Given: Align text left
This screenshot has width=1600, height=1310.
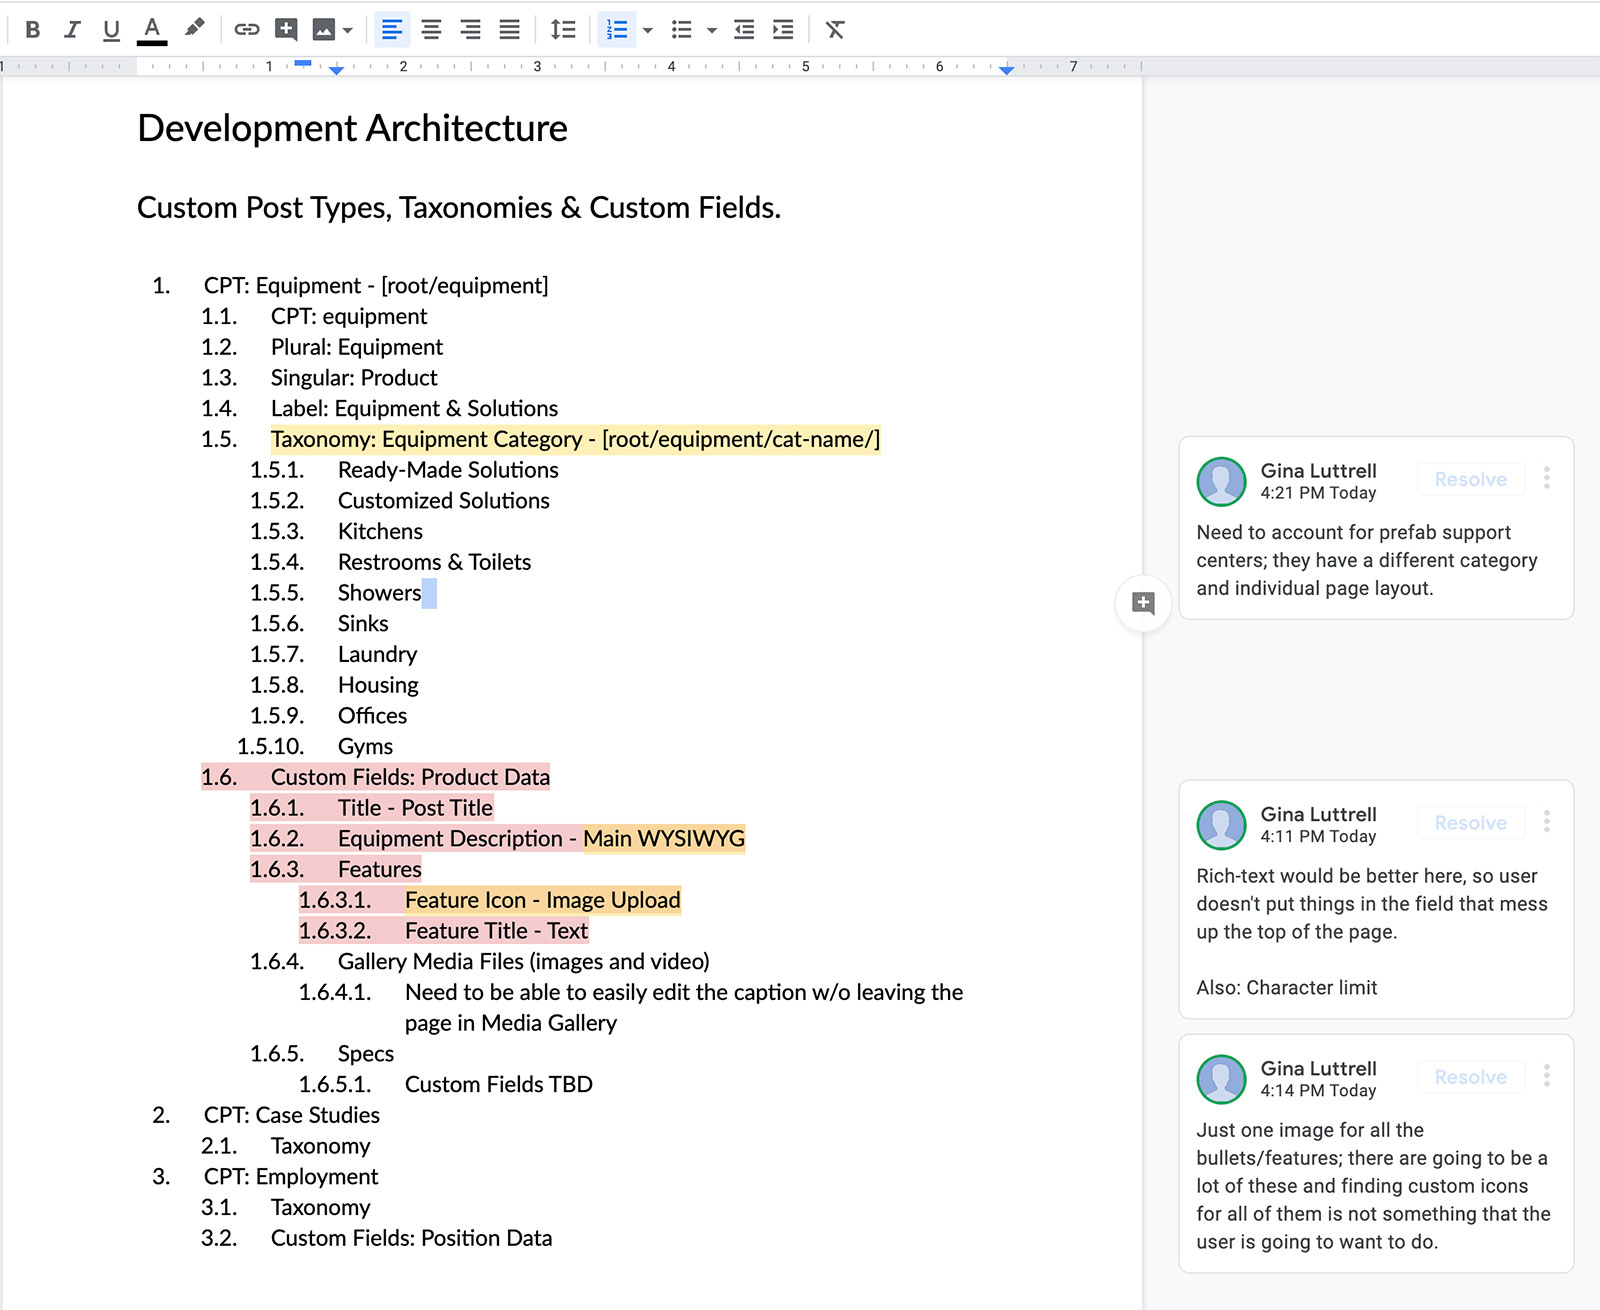Looking at the screenshot, I should coord(392,30).
